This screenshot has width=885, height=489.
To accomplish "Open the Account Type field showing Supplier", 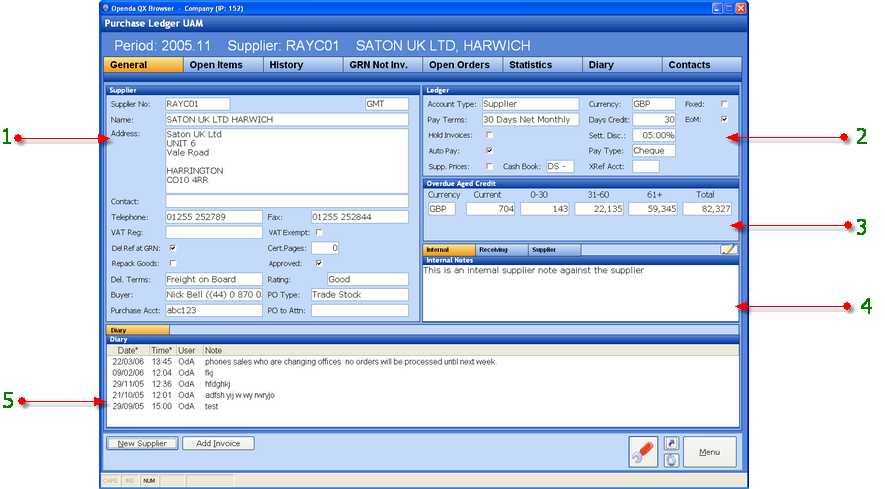I will [x=530, y=104].
